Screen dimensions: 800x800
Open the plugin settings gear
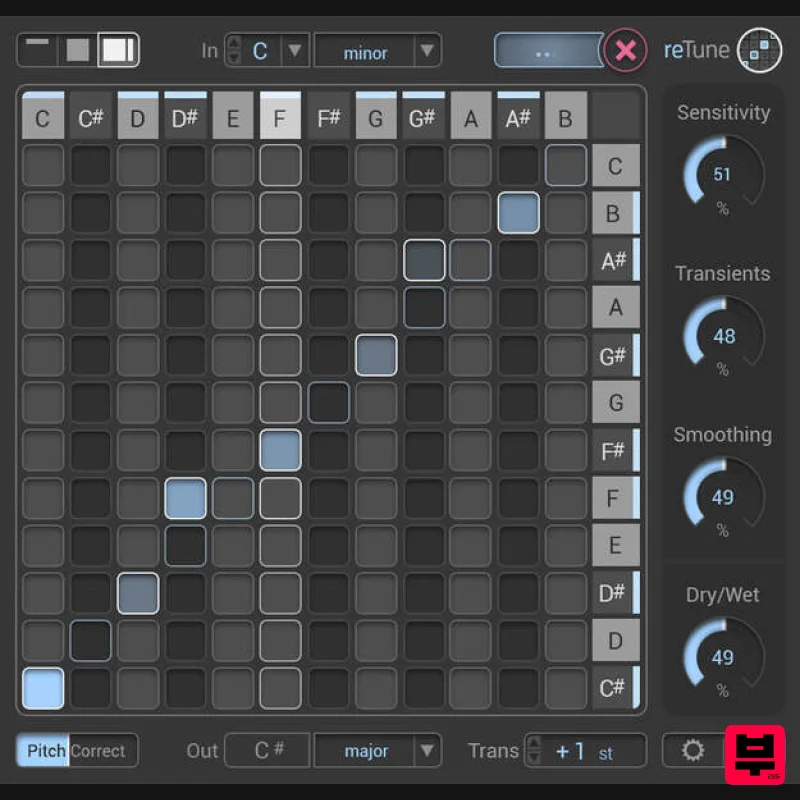pyautogui.click(x=693, y=750)
